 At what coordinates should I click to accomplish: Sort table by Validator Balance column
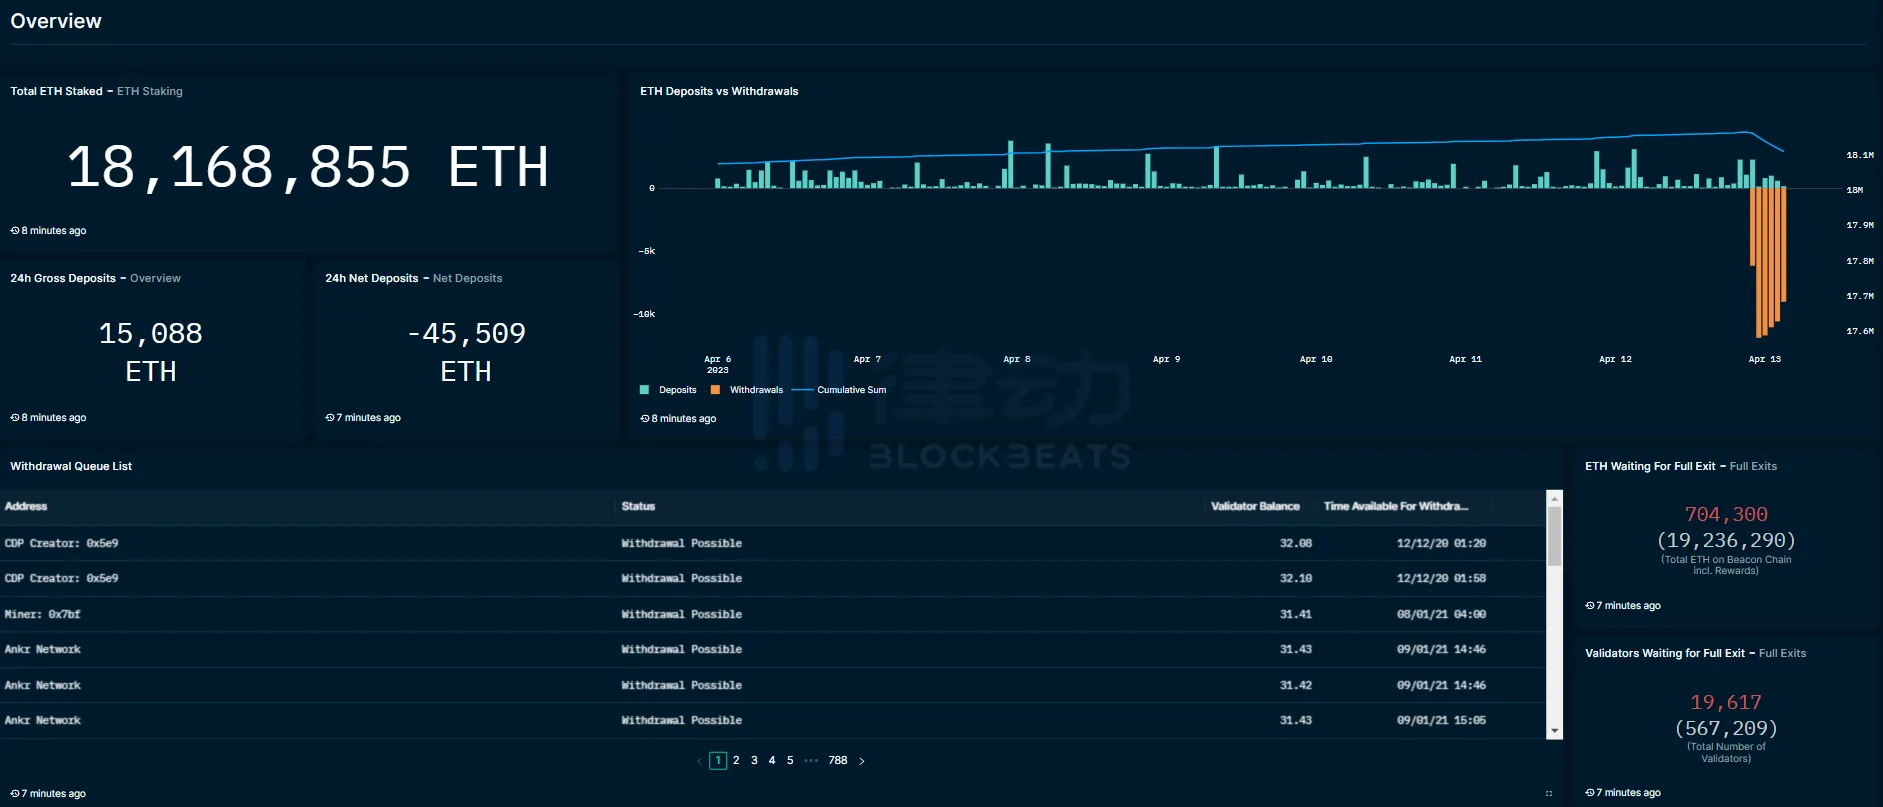pos(1255,507)
